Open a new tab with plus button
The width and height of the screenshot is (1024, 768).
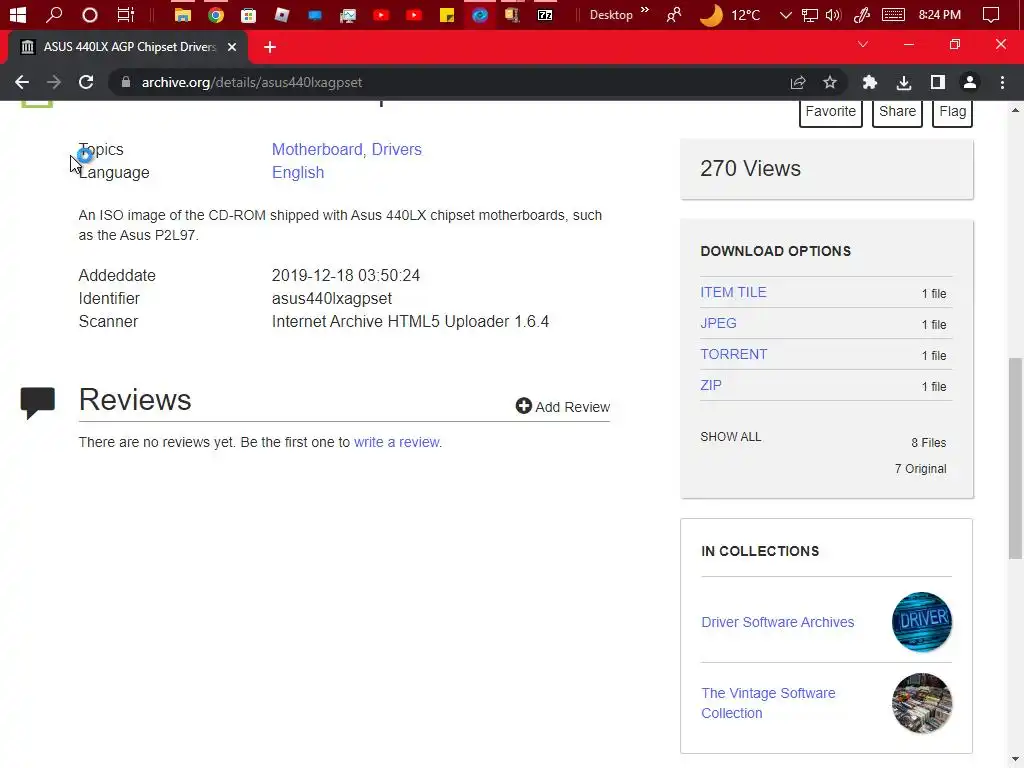(270, 47)
